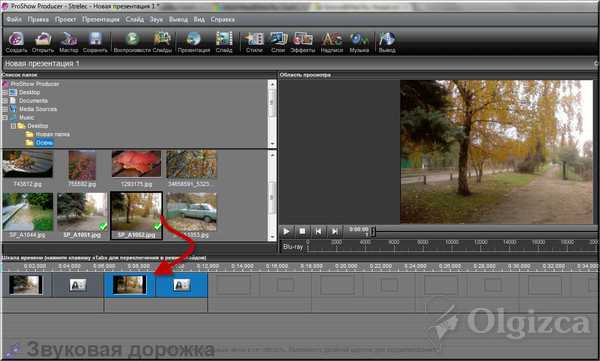Select the Новая папка folder

click(x=52, y=134)
